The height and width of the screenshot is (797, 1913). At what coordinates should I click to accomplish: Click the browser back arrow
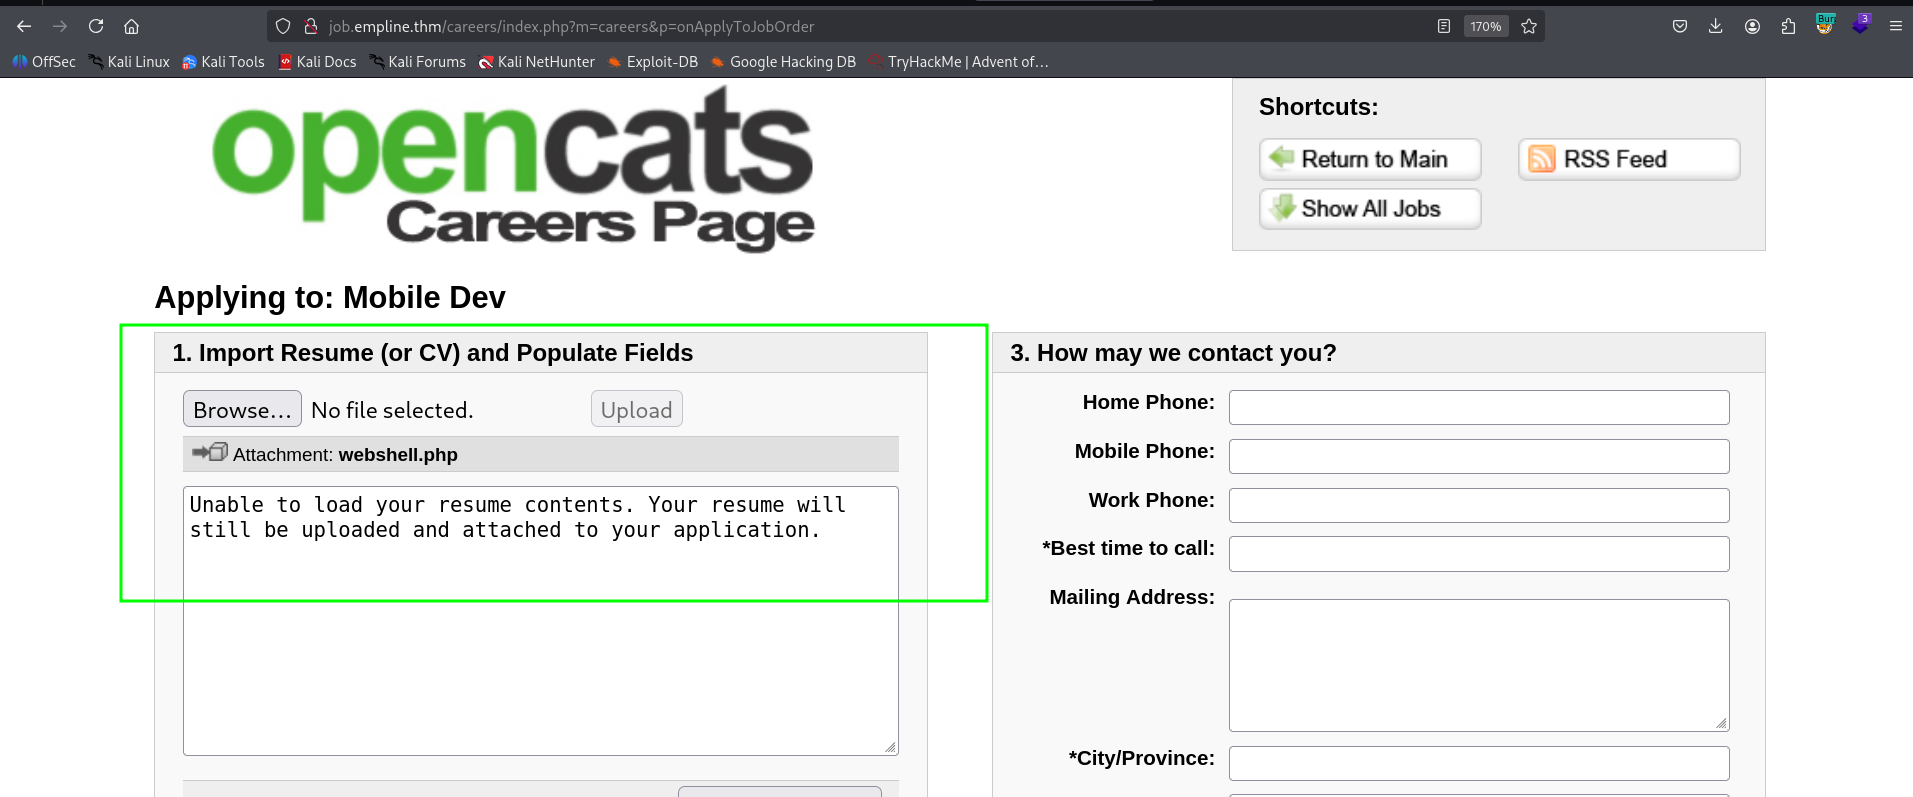24,26
